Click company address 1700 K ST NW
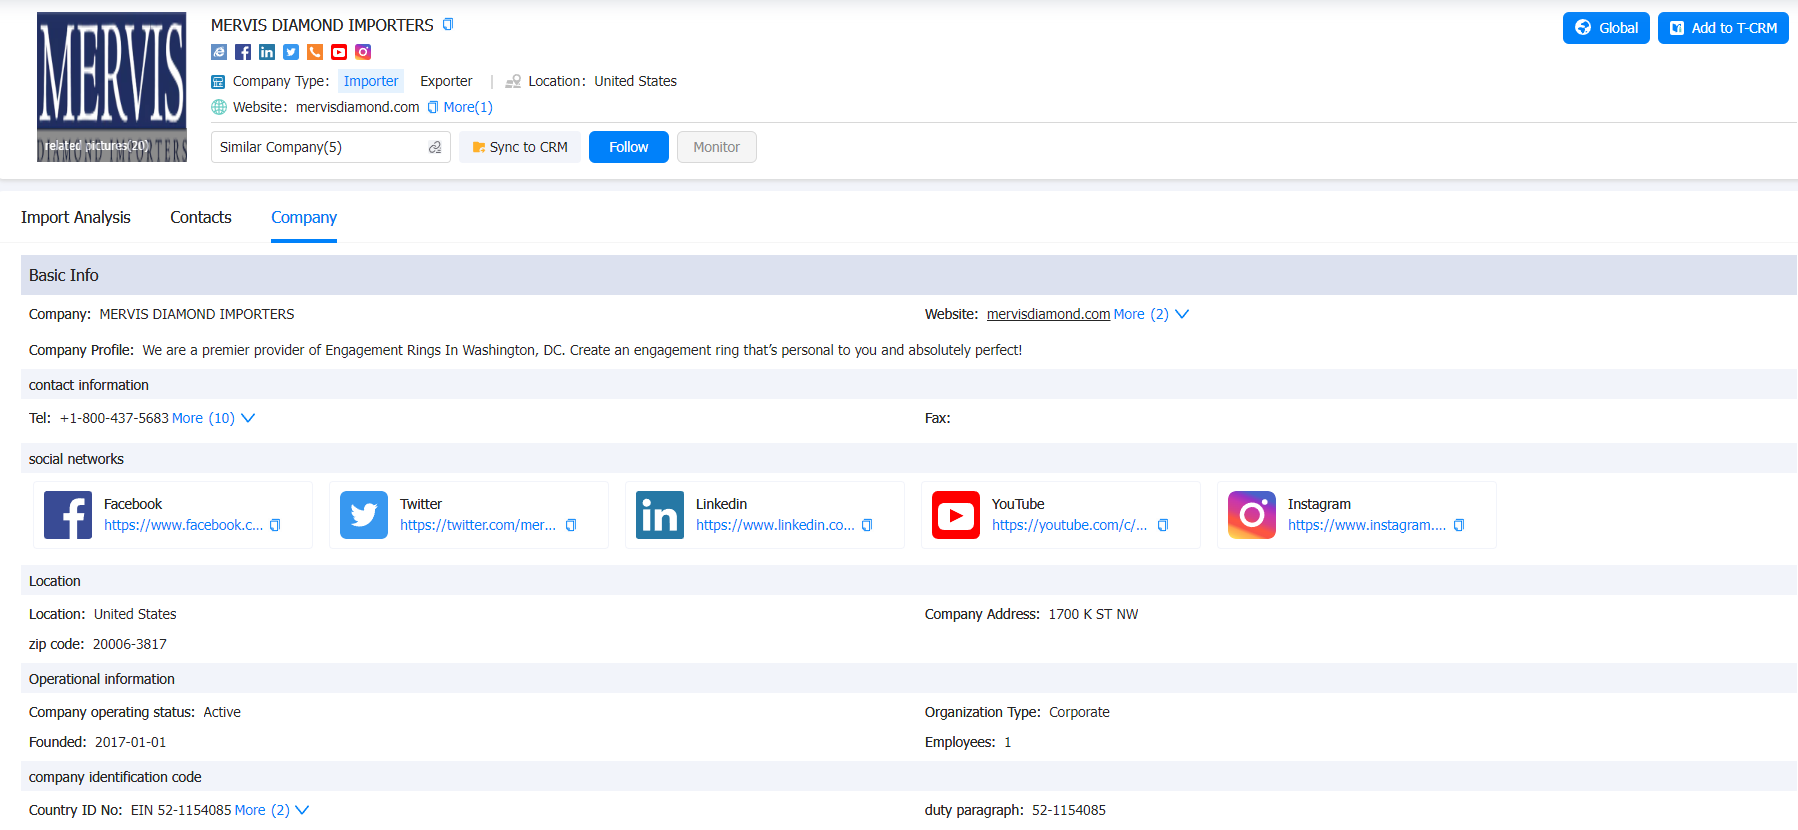Image resolution: width=1798 pixels, height=830 pixels. point(1093,614)
